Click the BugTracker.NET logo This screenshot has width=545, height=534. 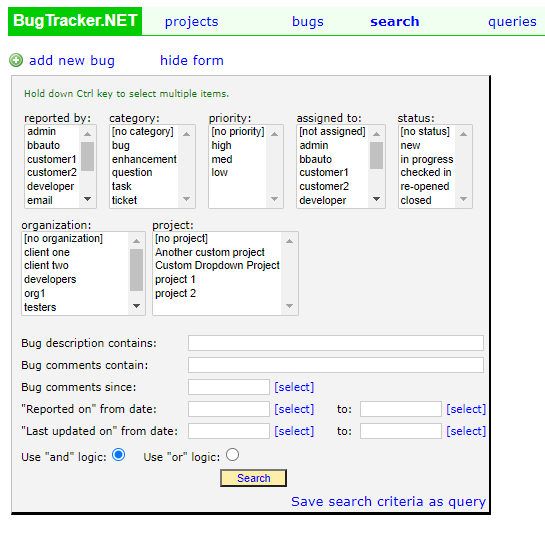coord(75,21)
